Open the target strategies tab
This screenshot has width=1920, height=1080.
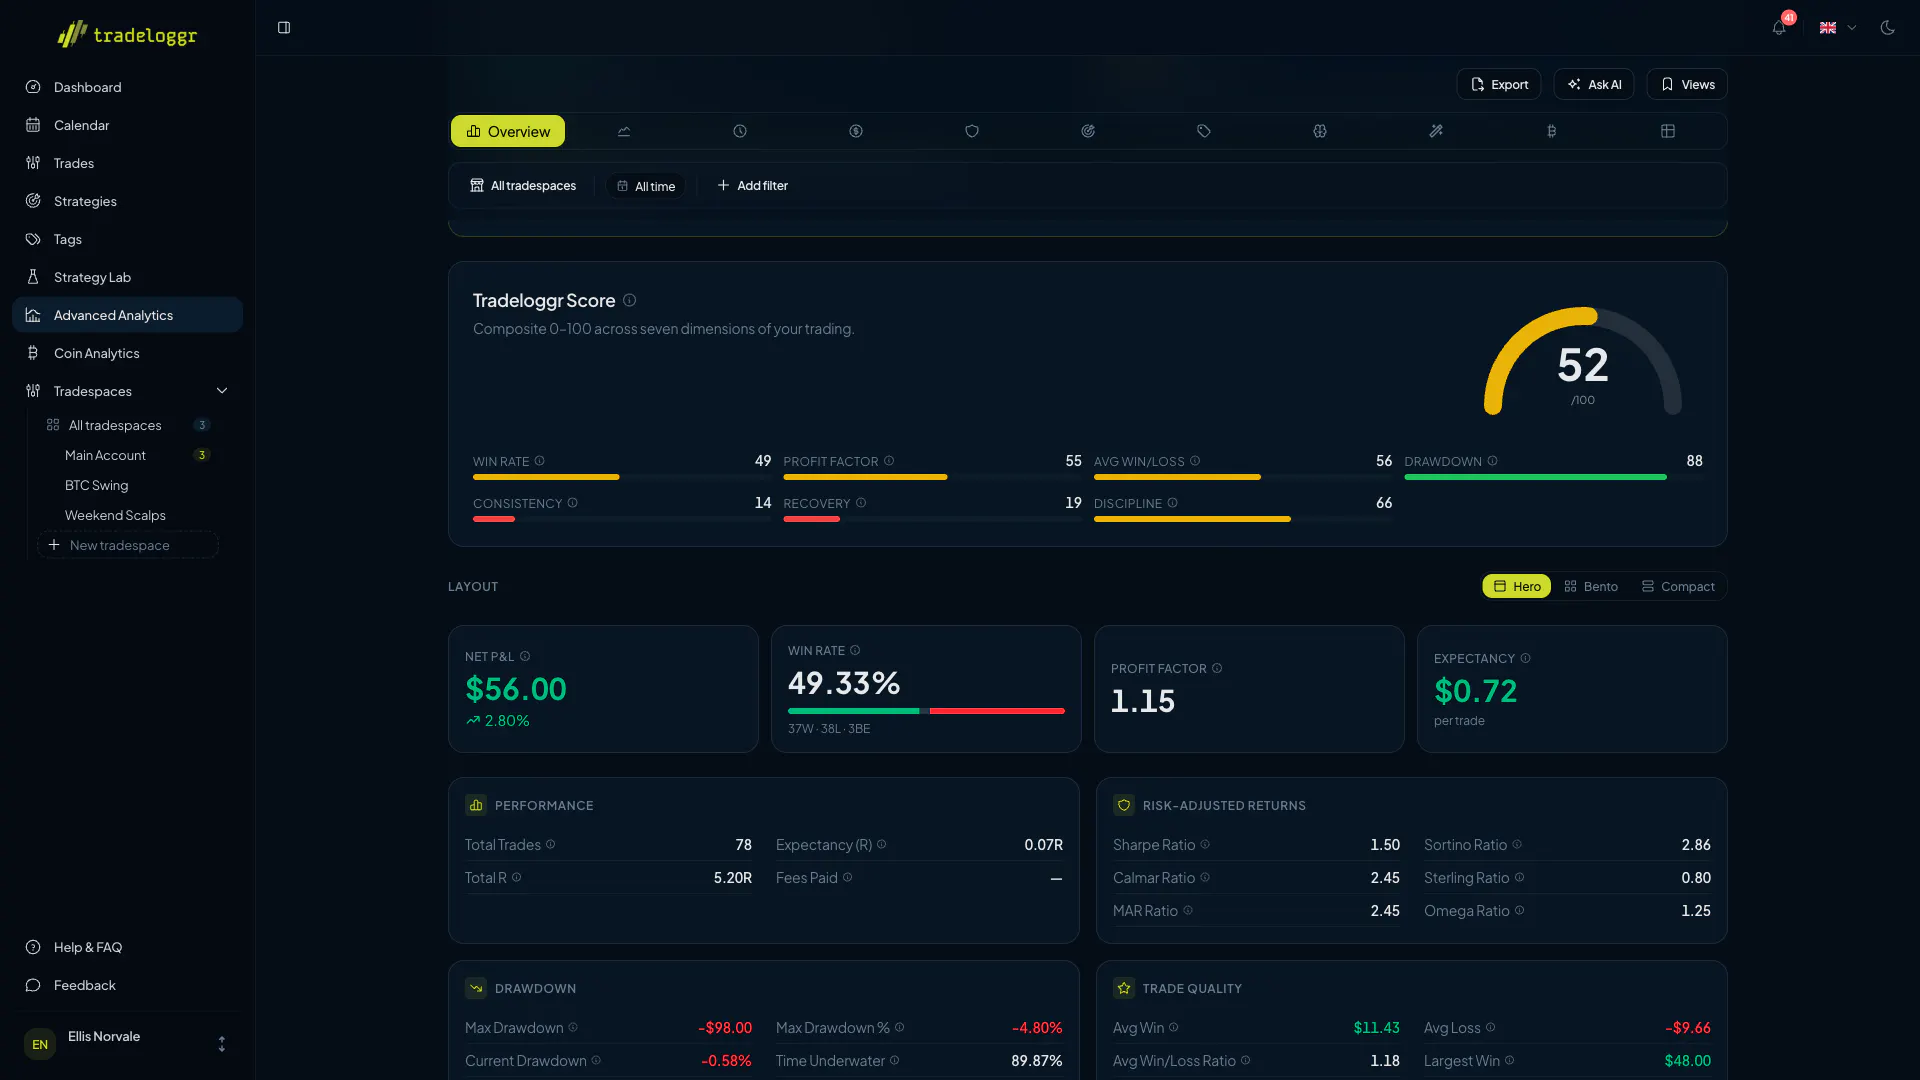pyautogui.click(x=1088, y=131)
